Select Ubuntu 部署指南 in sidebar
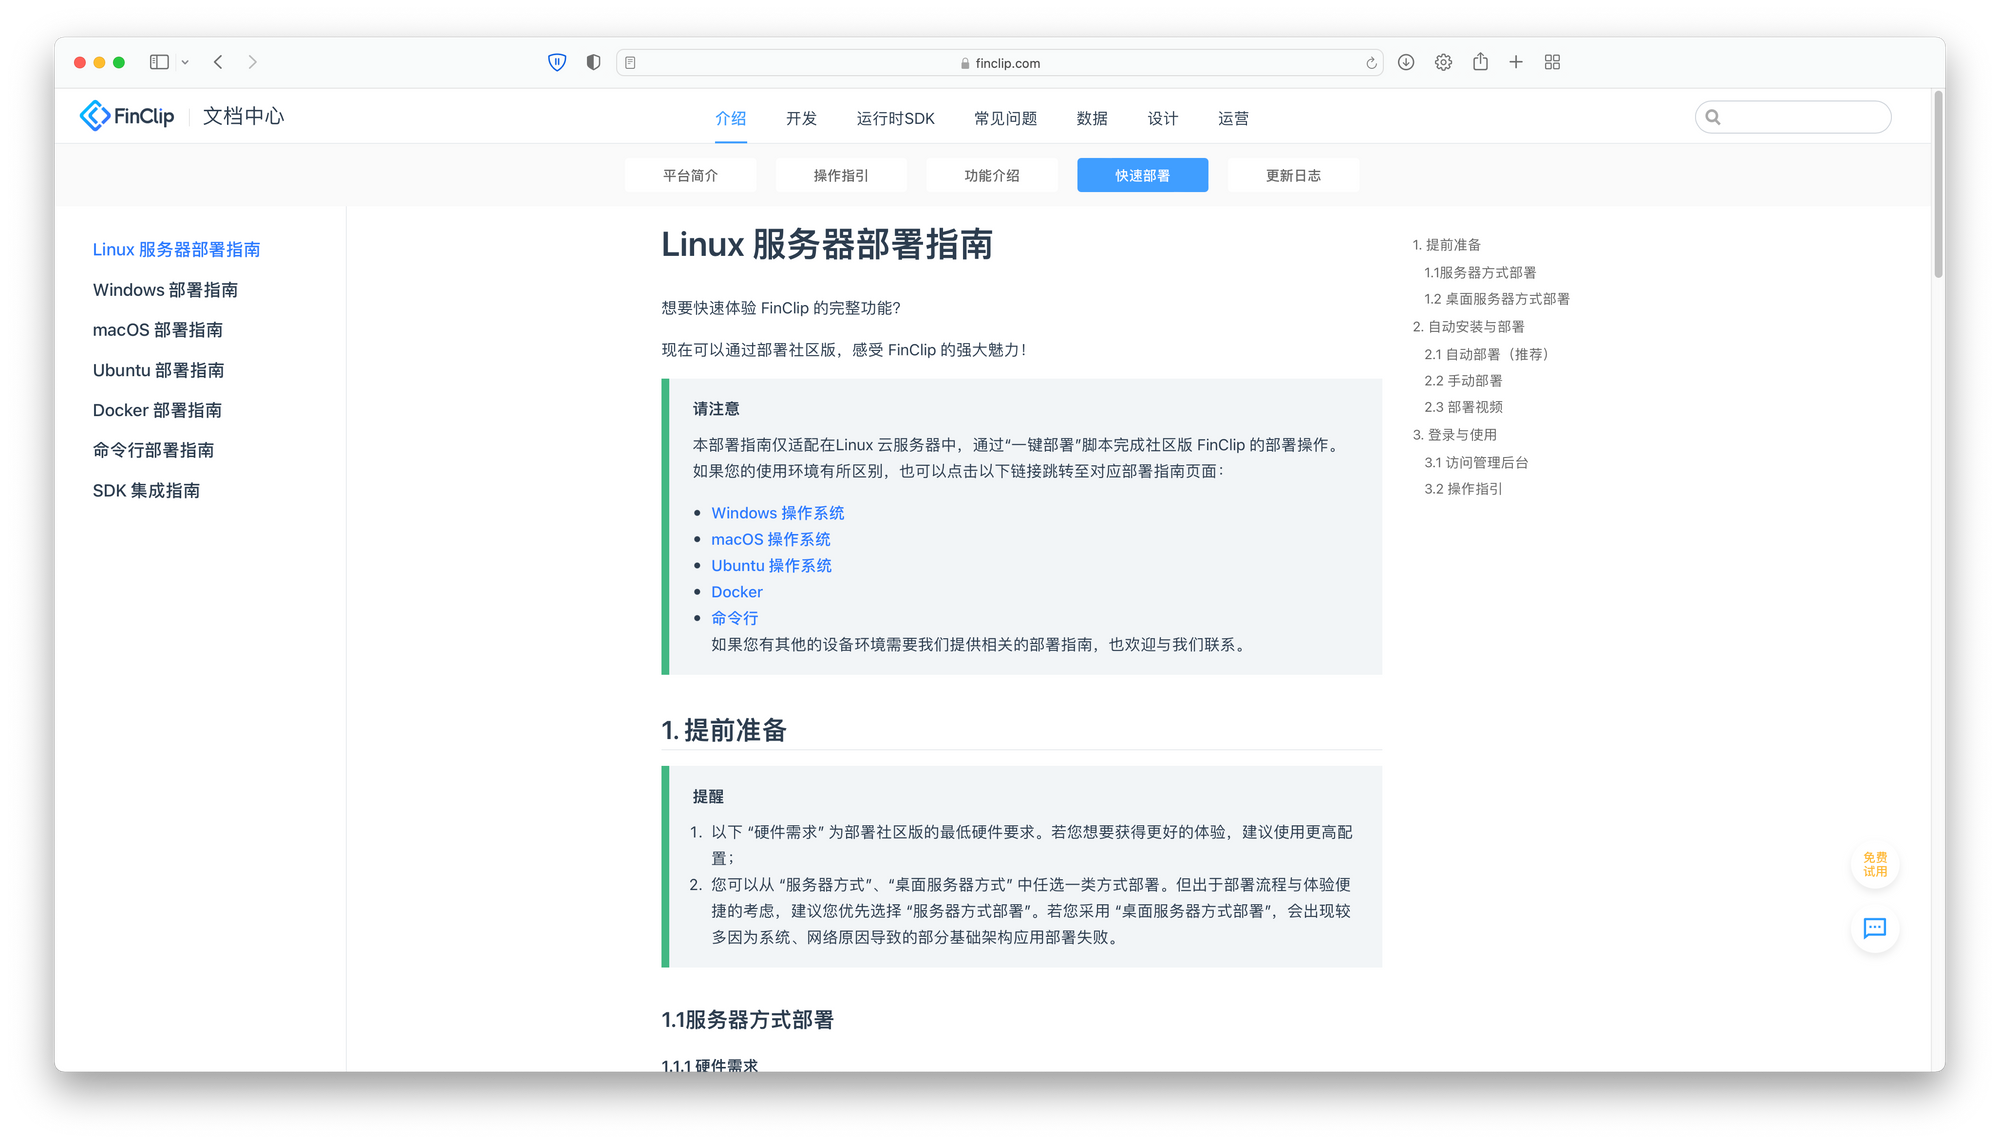 click(158, 370)
